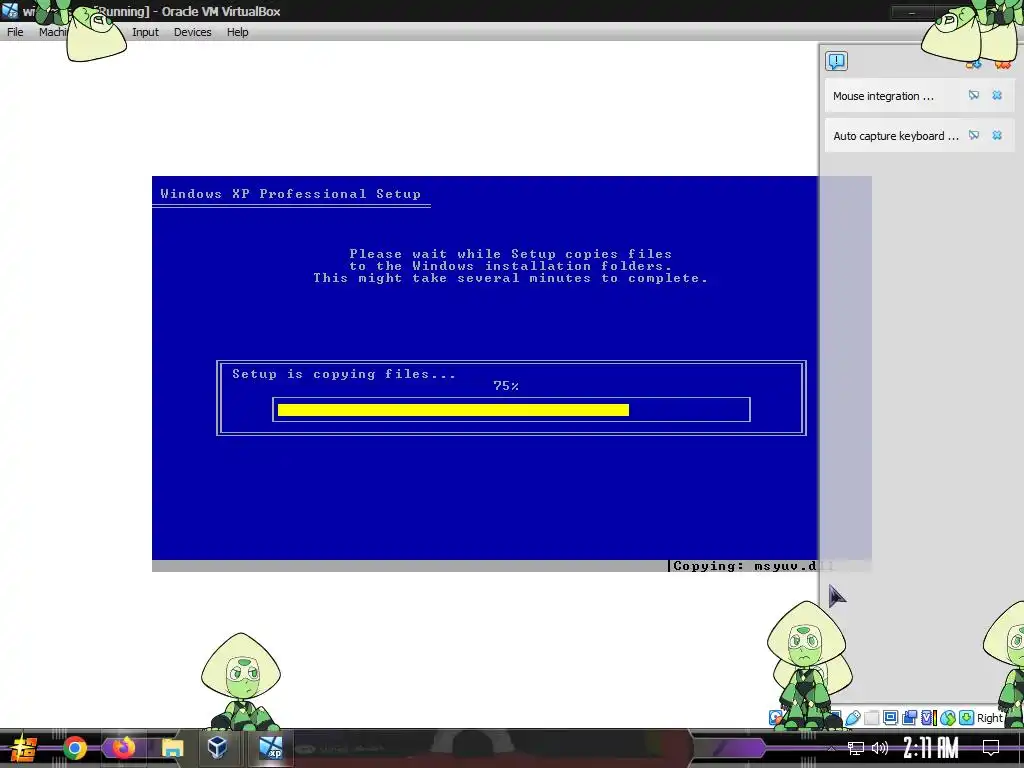The image size is (1024, 768).
Task: Suppress the Mouse integration notification
Action: pyautogui.click(x=974, y=95)
